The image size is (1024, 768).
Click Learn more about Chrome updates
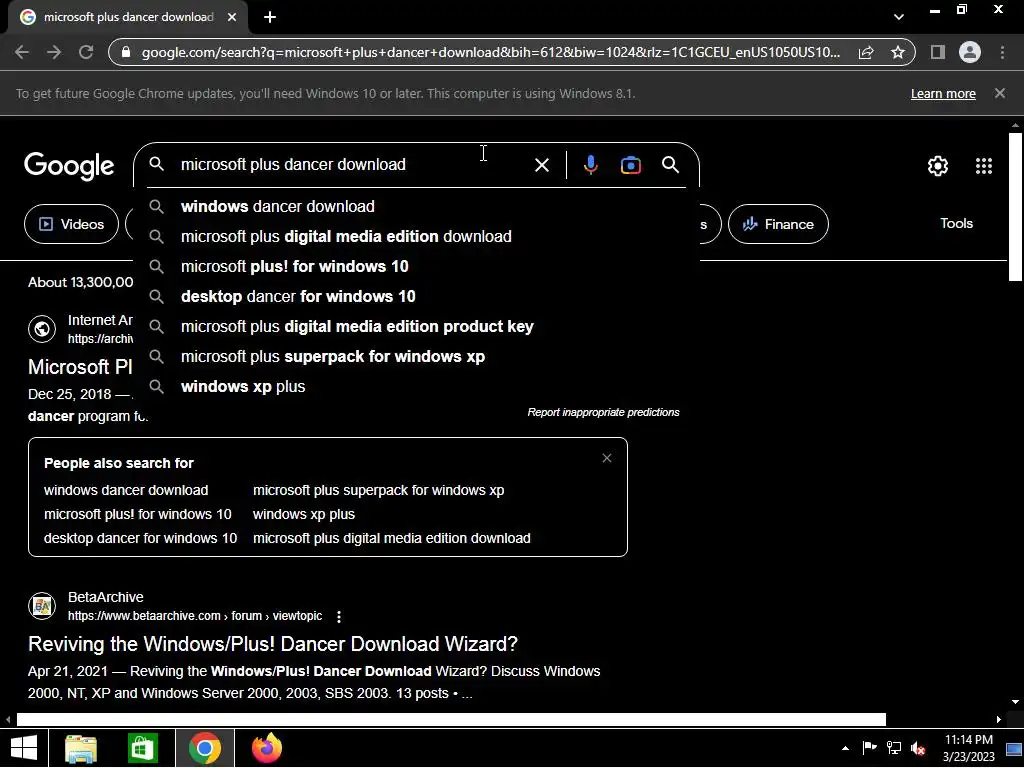point(943,93)
